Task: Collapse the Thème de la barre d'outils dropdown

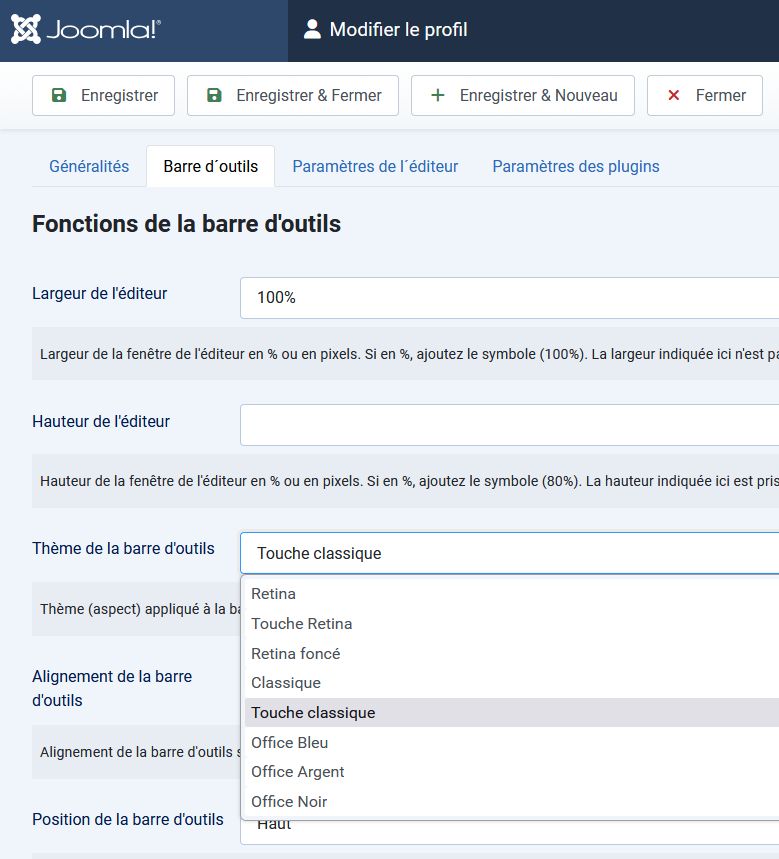Action: 508,553
